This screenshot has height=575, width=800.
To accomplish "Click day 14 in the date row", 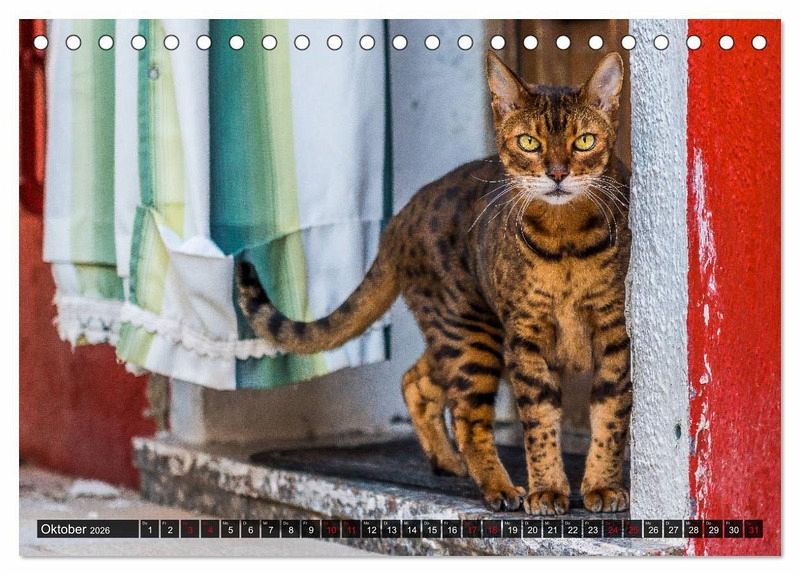I will (412, 529).
